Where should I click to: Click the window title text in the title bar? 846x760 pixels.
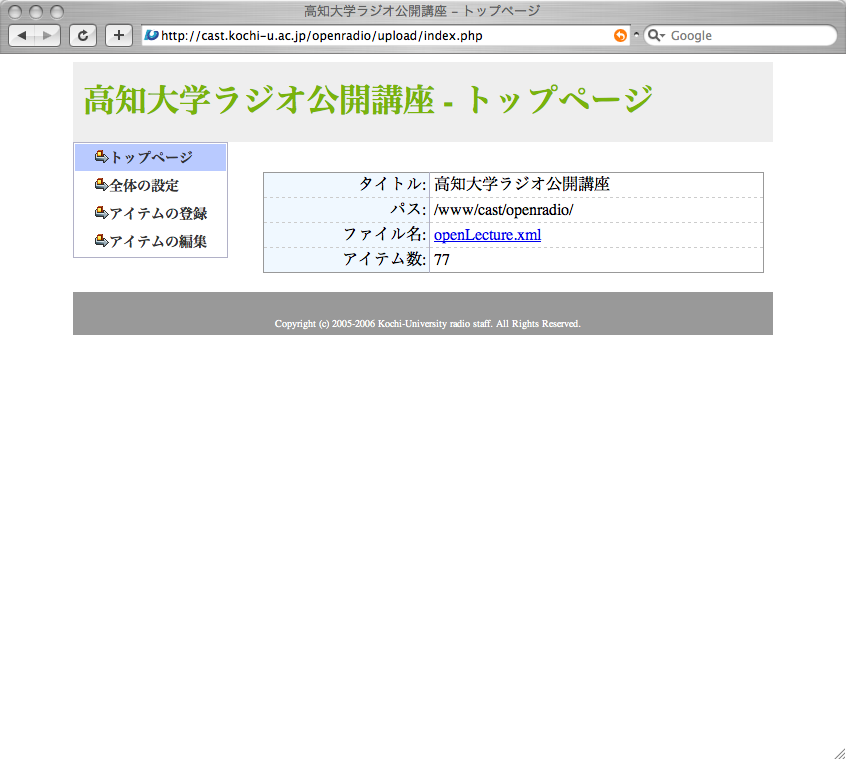pos(422,11)
